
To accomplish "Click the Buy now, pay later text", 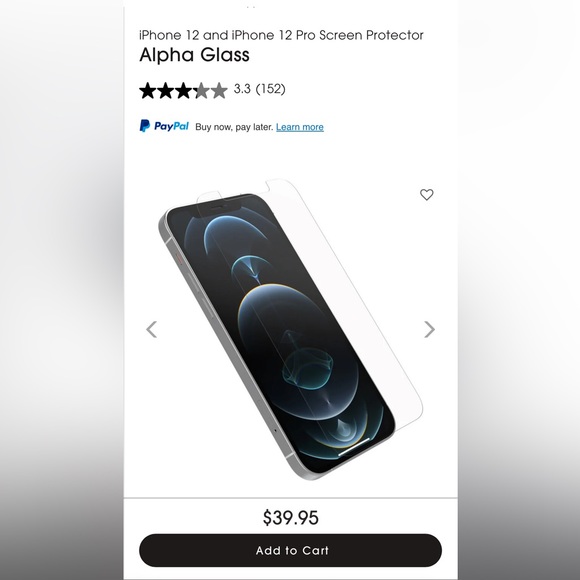I will pos(234,127).
